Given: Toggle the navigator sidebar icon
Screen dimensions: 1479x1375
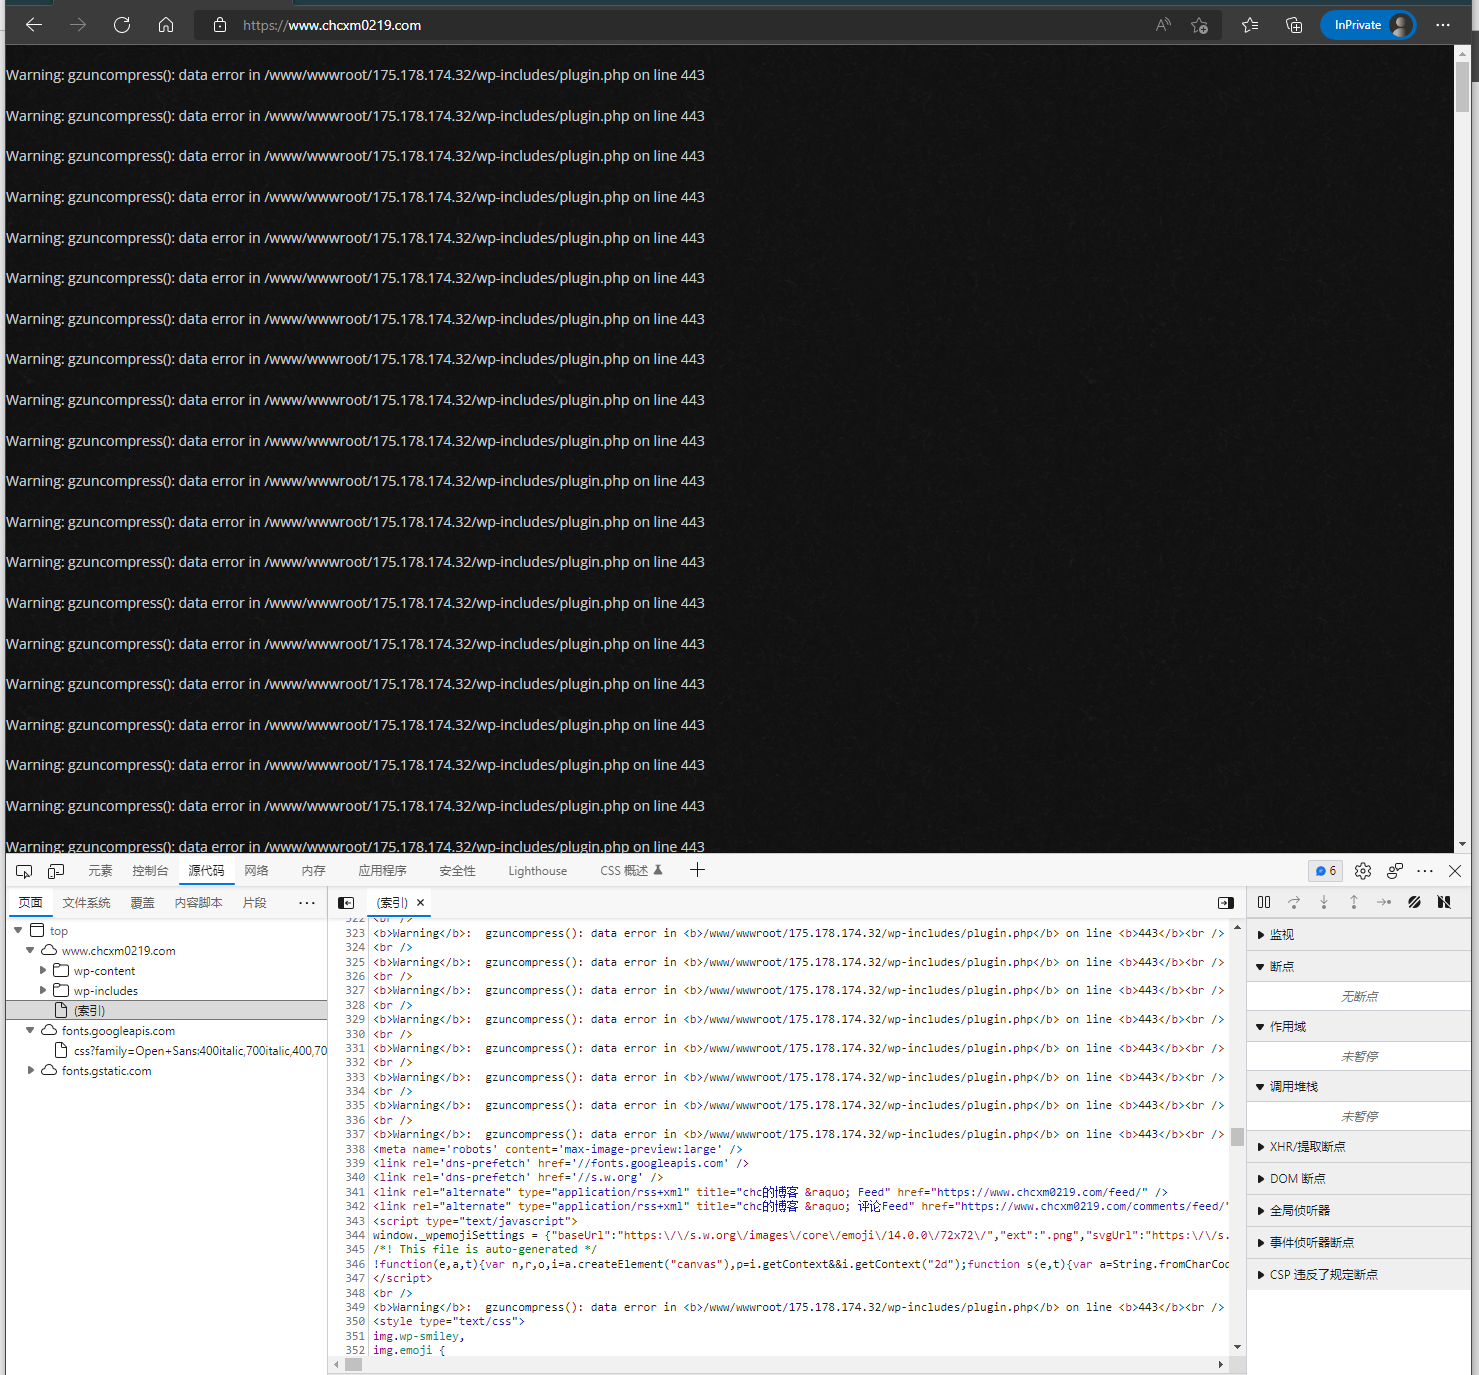Looking at the screenshot, I should pos(346,903).
